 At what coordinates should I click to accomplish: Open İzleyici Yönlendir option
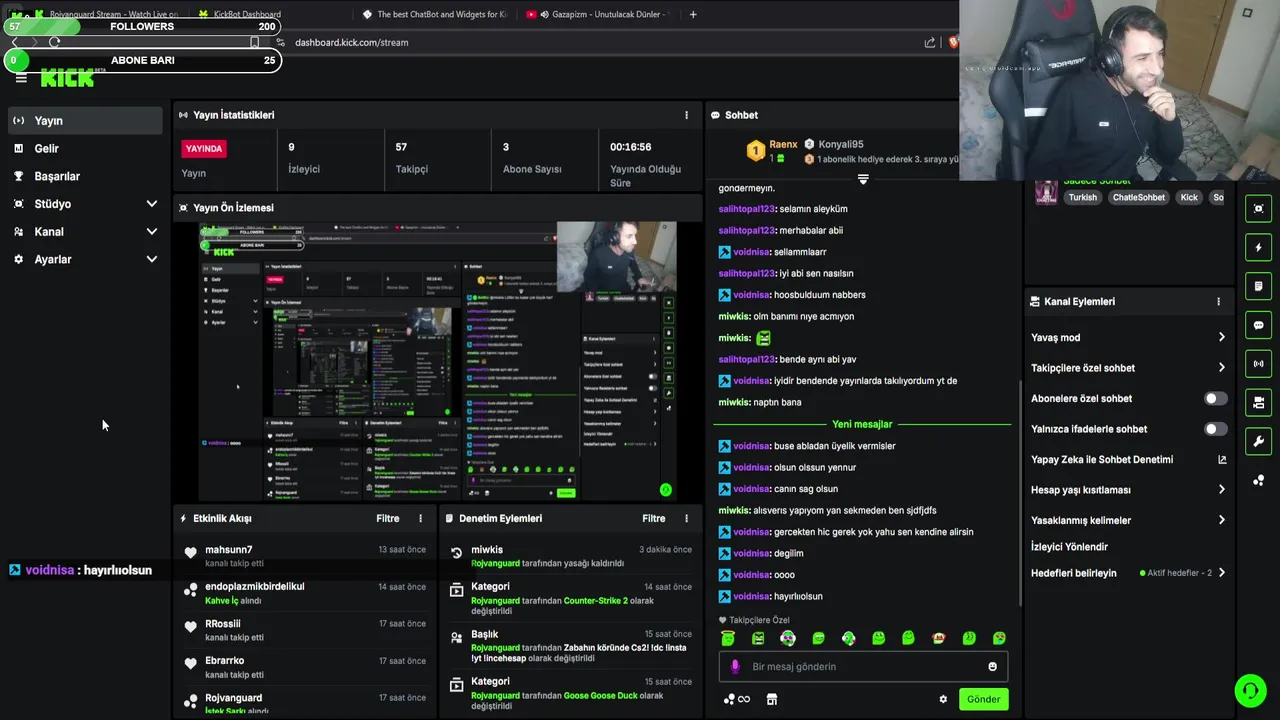tap(1069, 547)
